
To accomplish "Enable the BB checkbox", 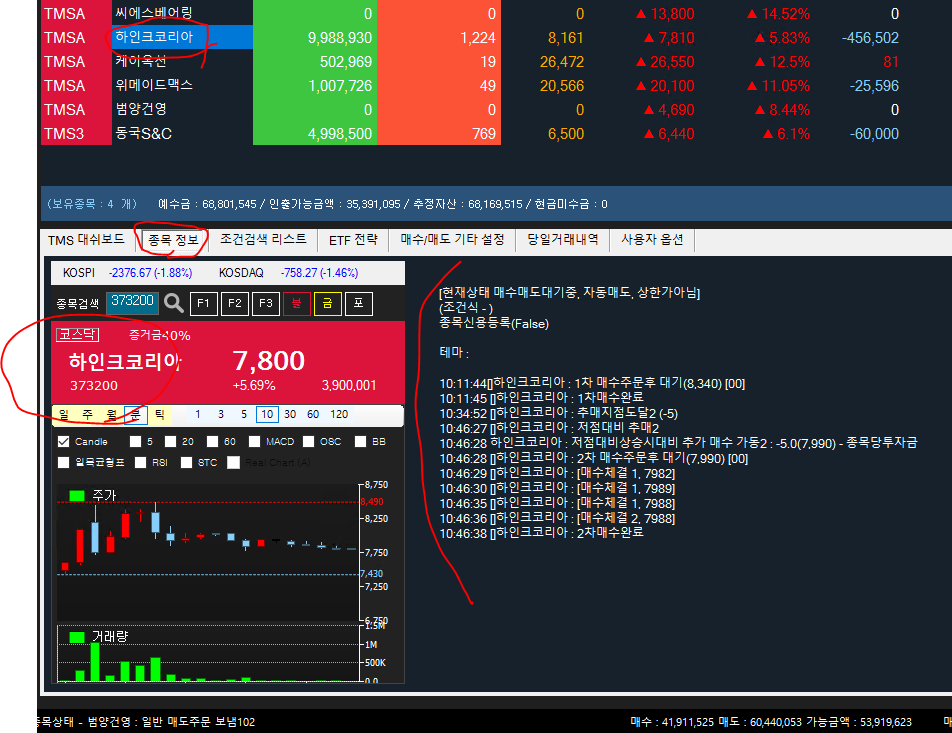I will pos(360,442).
